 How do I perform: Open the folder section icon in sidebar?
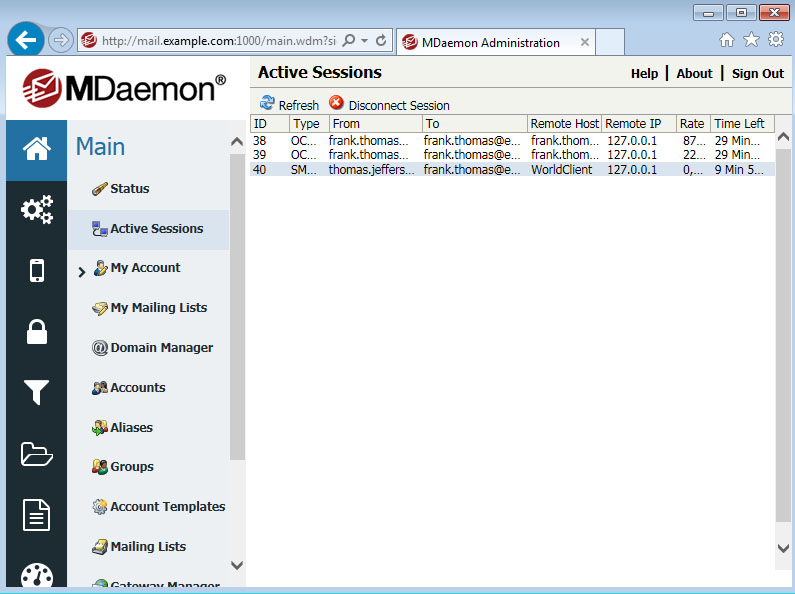click(37, 454)
